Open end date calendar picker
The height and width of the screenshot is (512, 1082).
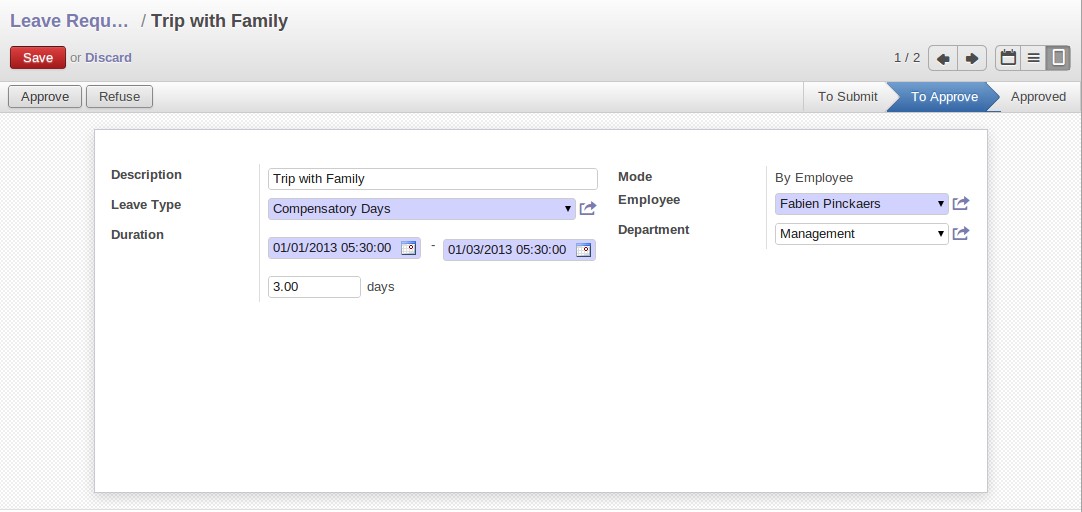pos(584,250)
